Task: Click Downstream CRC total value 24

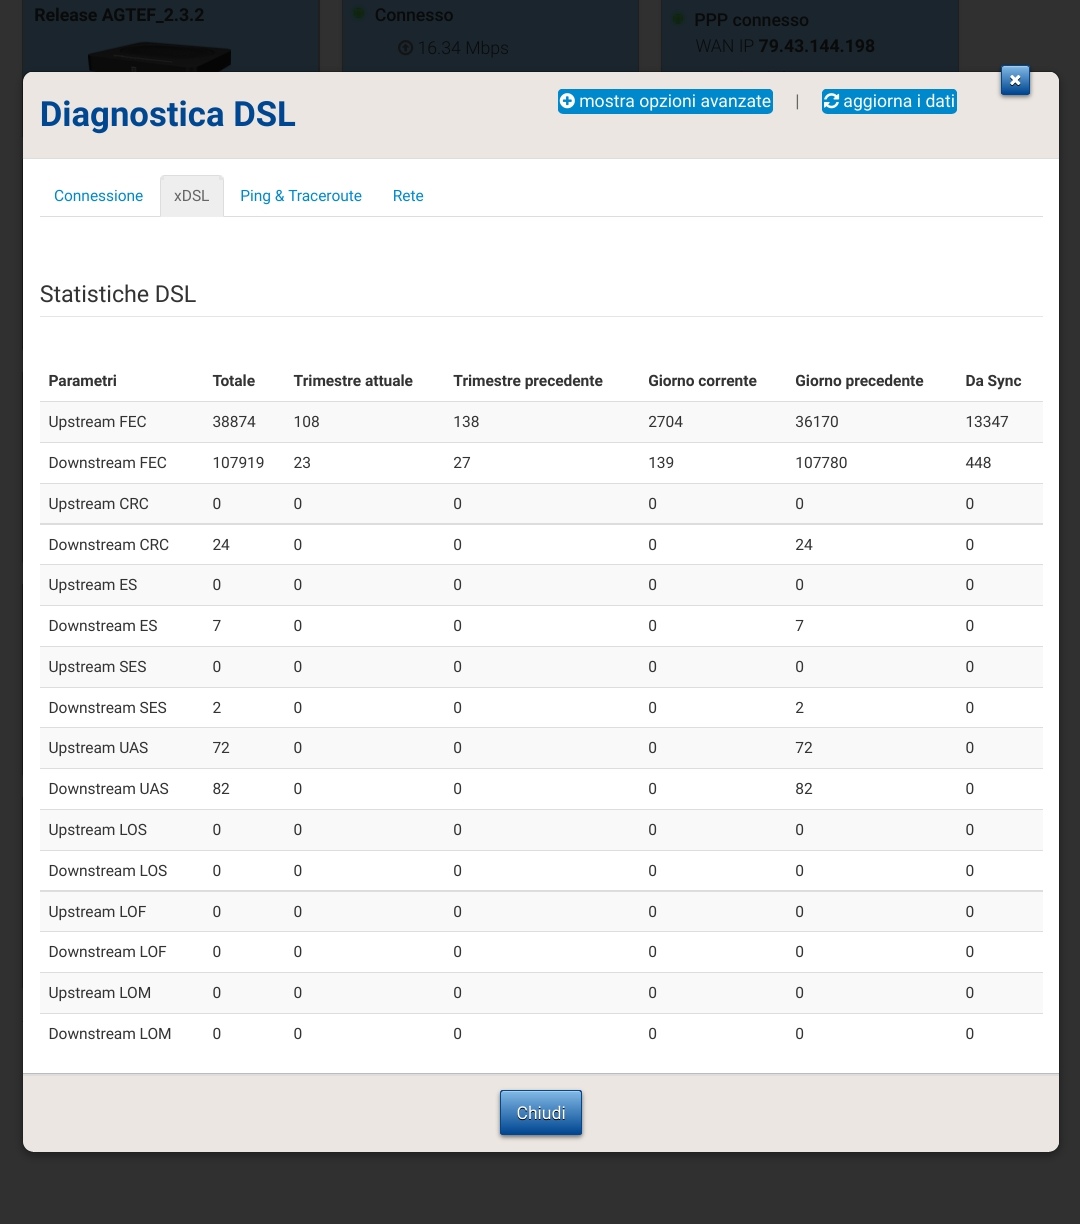Action: (221, 545)
